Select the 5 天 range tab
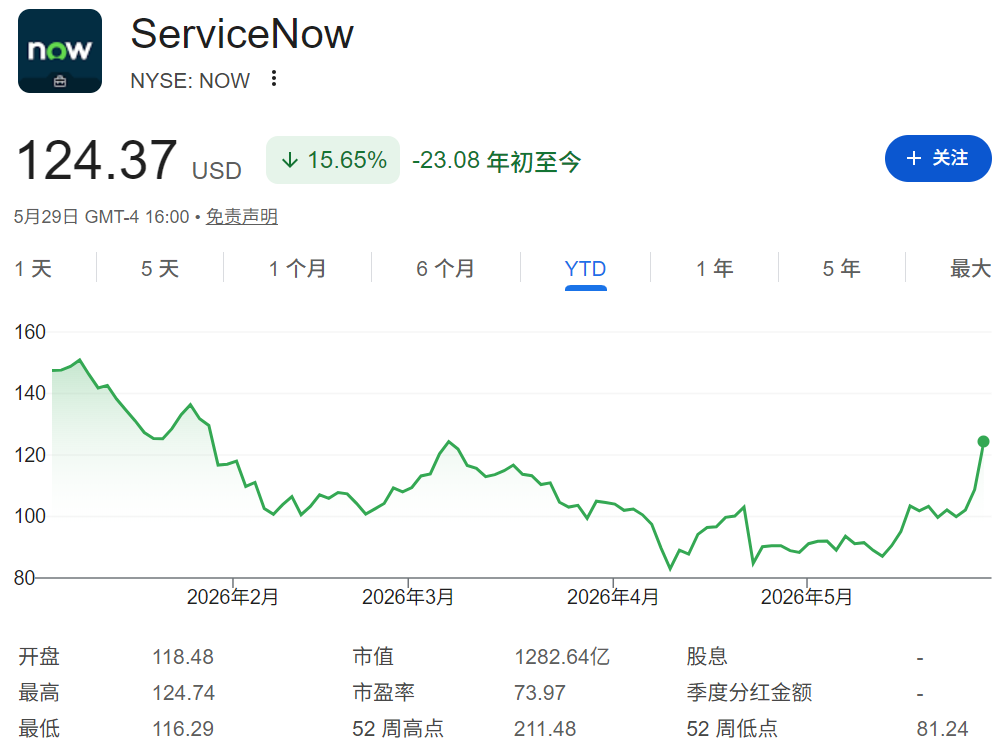Viewport: 1003px width, 745px height. point(160,269)
